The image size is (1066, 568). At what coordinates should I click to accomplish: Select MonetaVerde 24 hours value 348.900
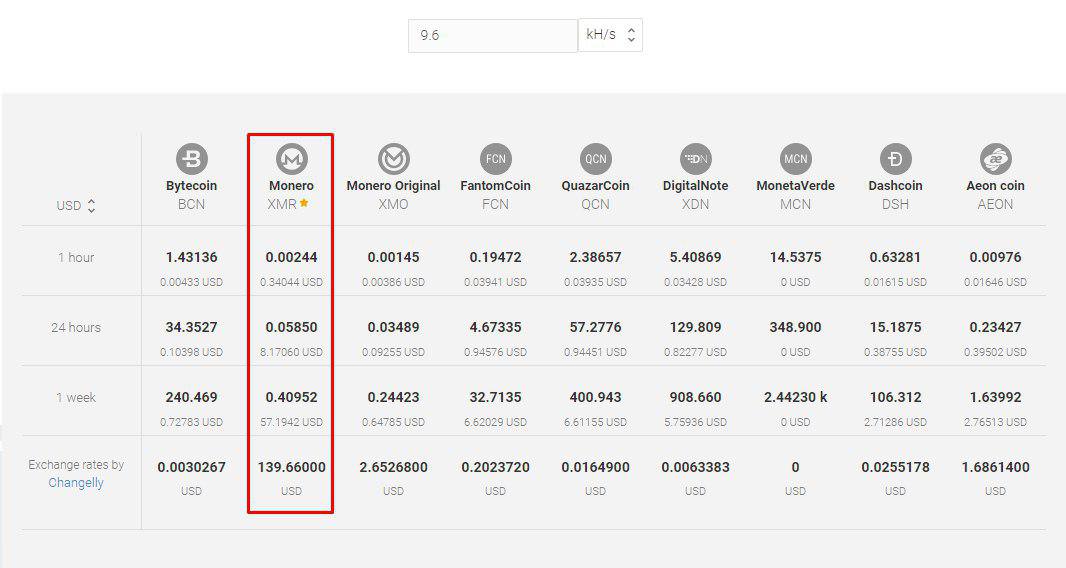tap(795, 328)
